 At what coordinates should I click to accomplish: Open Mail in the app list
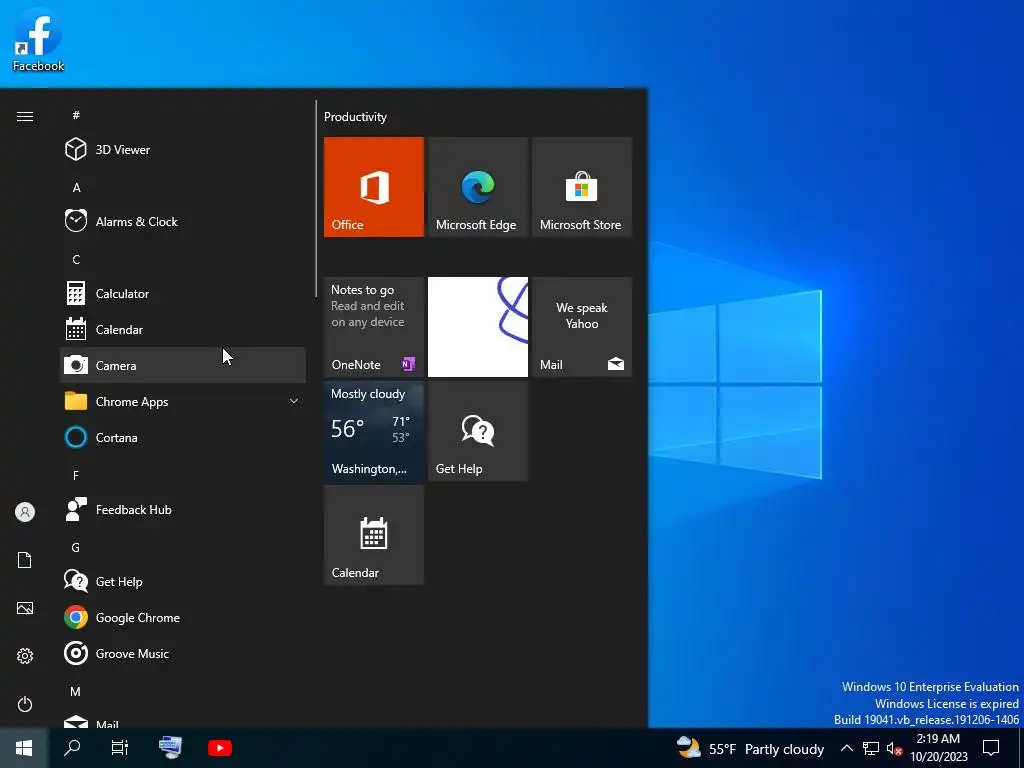pos(183,721)
